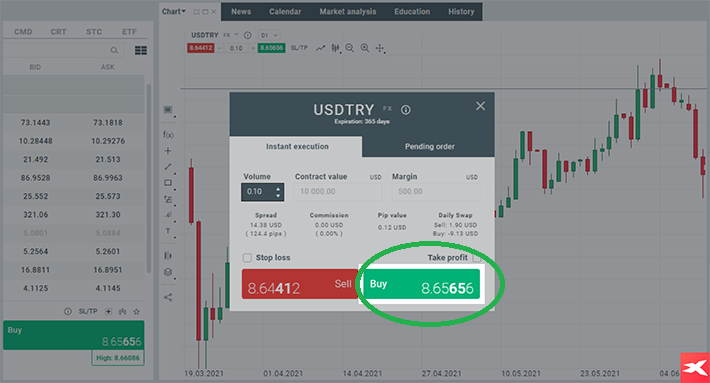Click the top template icon in chart sidebar
710x383 pixels.
168,110
